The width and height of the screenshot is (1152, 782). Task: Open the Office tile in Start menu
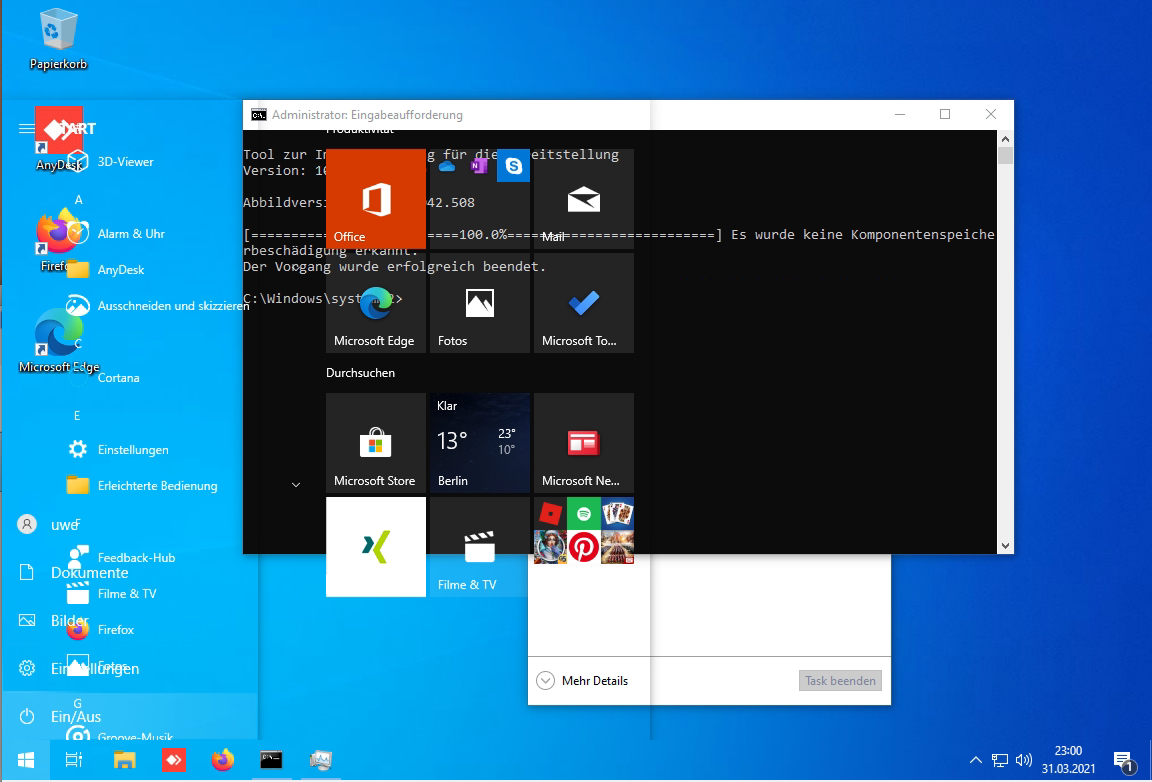[375, 198]
